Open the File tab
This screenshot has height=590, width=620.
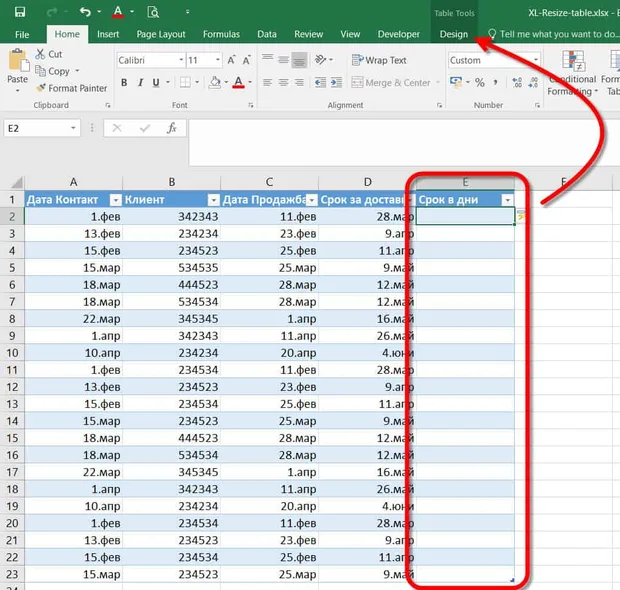(22, 34)
